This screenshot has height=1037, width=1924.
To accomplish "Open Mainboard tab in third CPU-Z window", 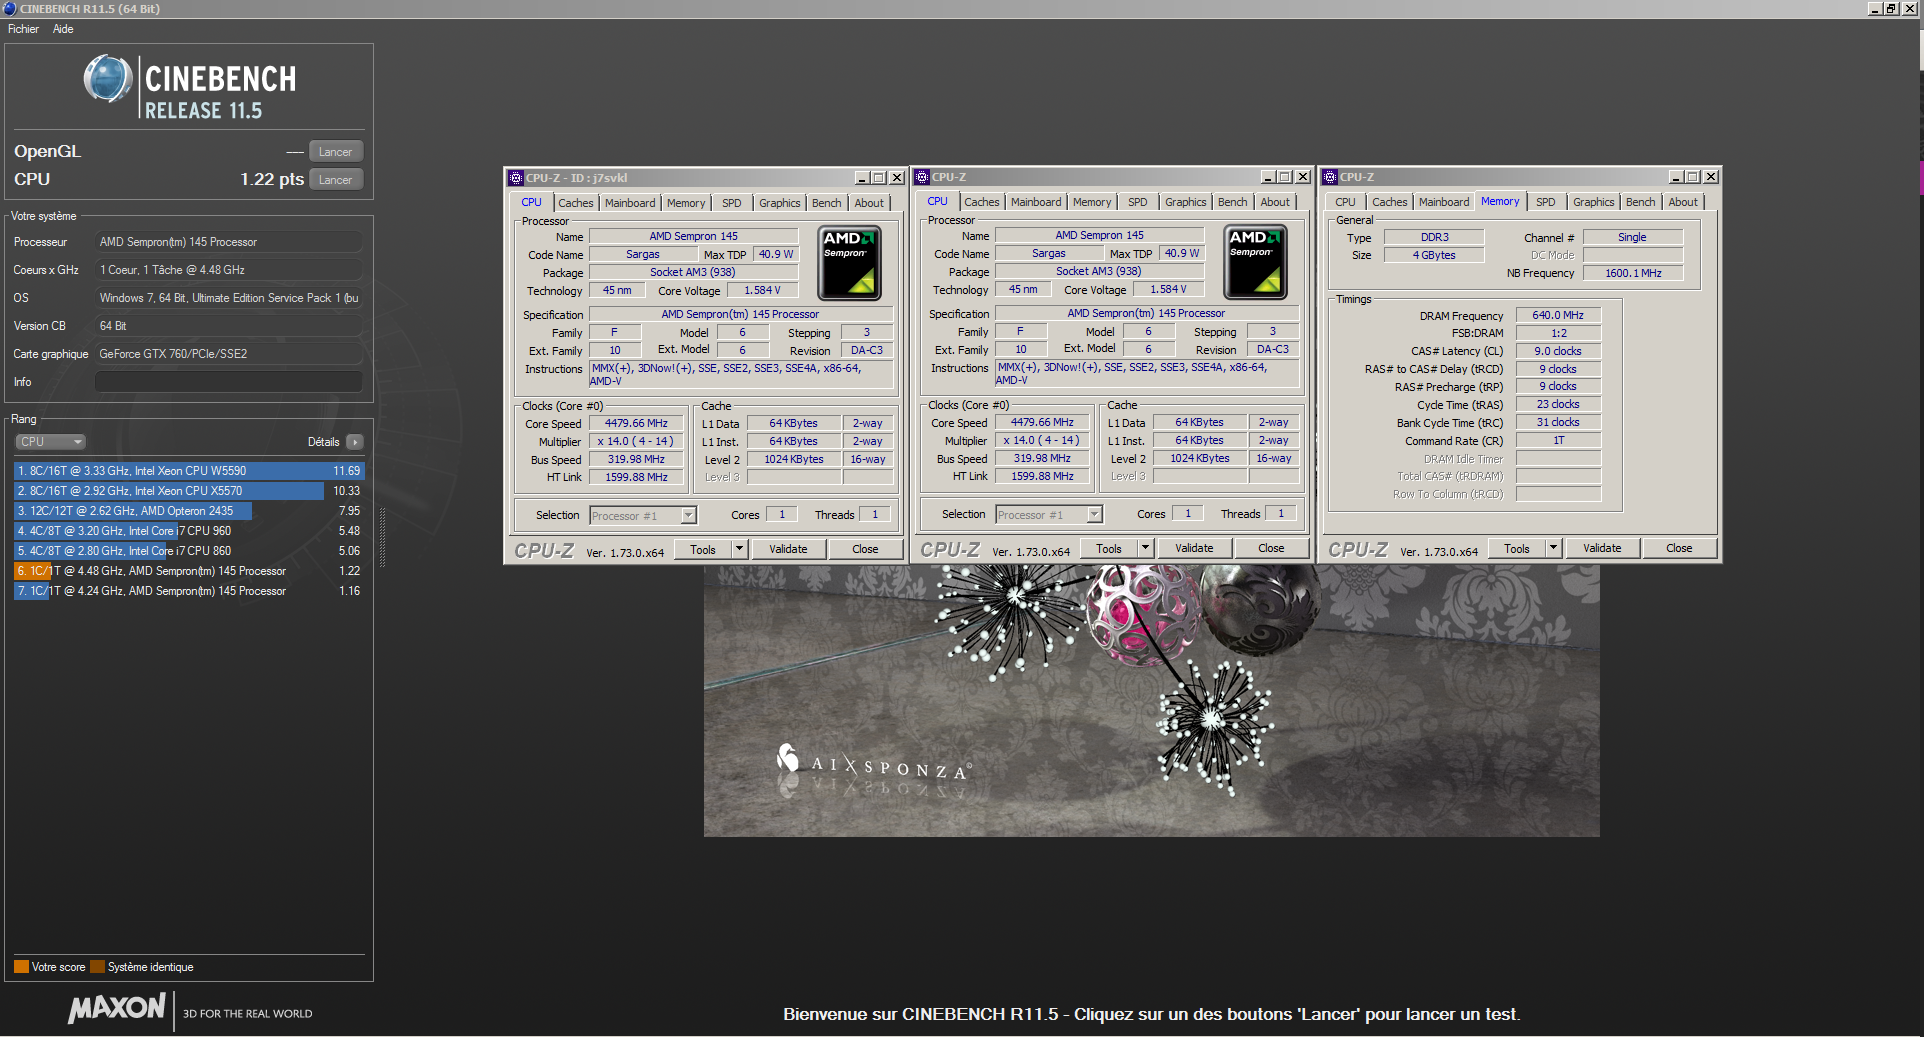I will point(1444,202).
